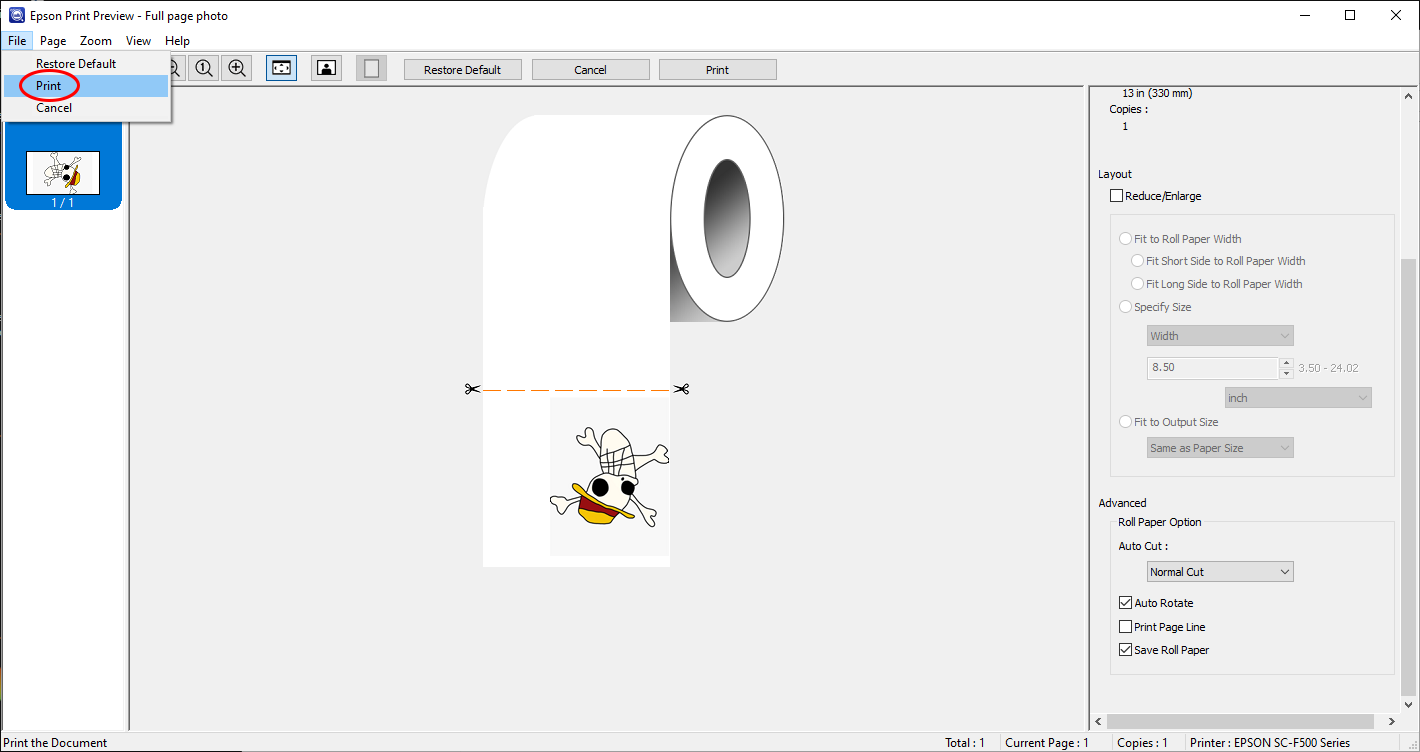Screen dimensions: 1420x752
Task: Click the horizontal scrollbar left arrow
Action: click(x=1099, y=721)
